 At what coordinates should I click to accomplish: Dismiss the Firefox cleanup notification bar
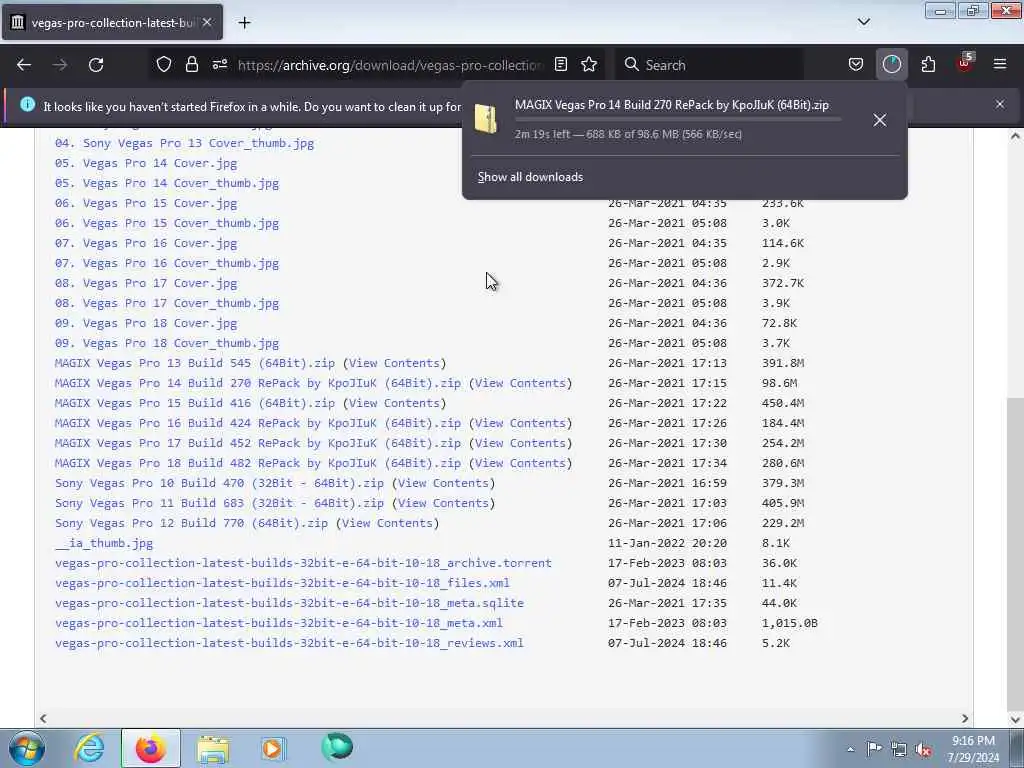[x=1000, y=104]
